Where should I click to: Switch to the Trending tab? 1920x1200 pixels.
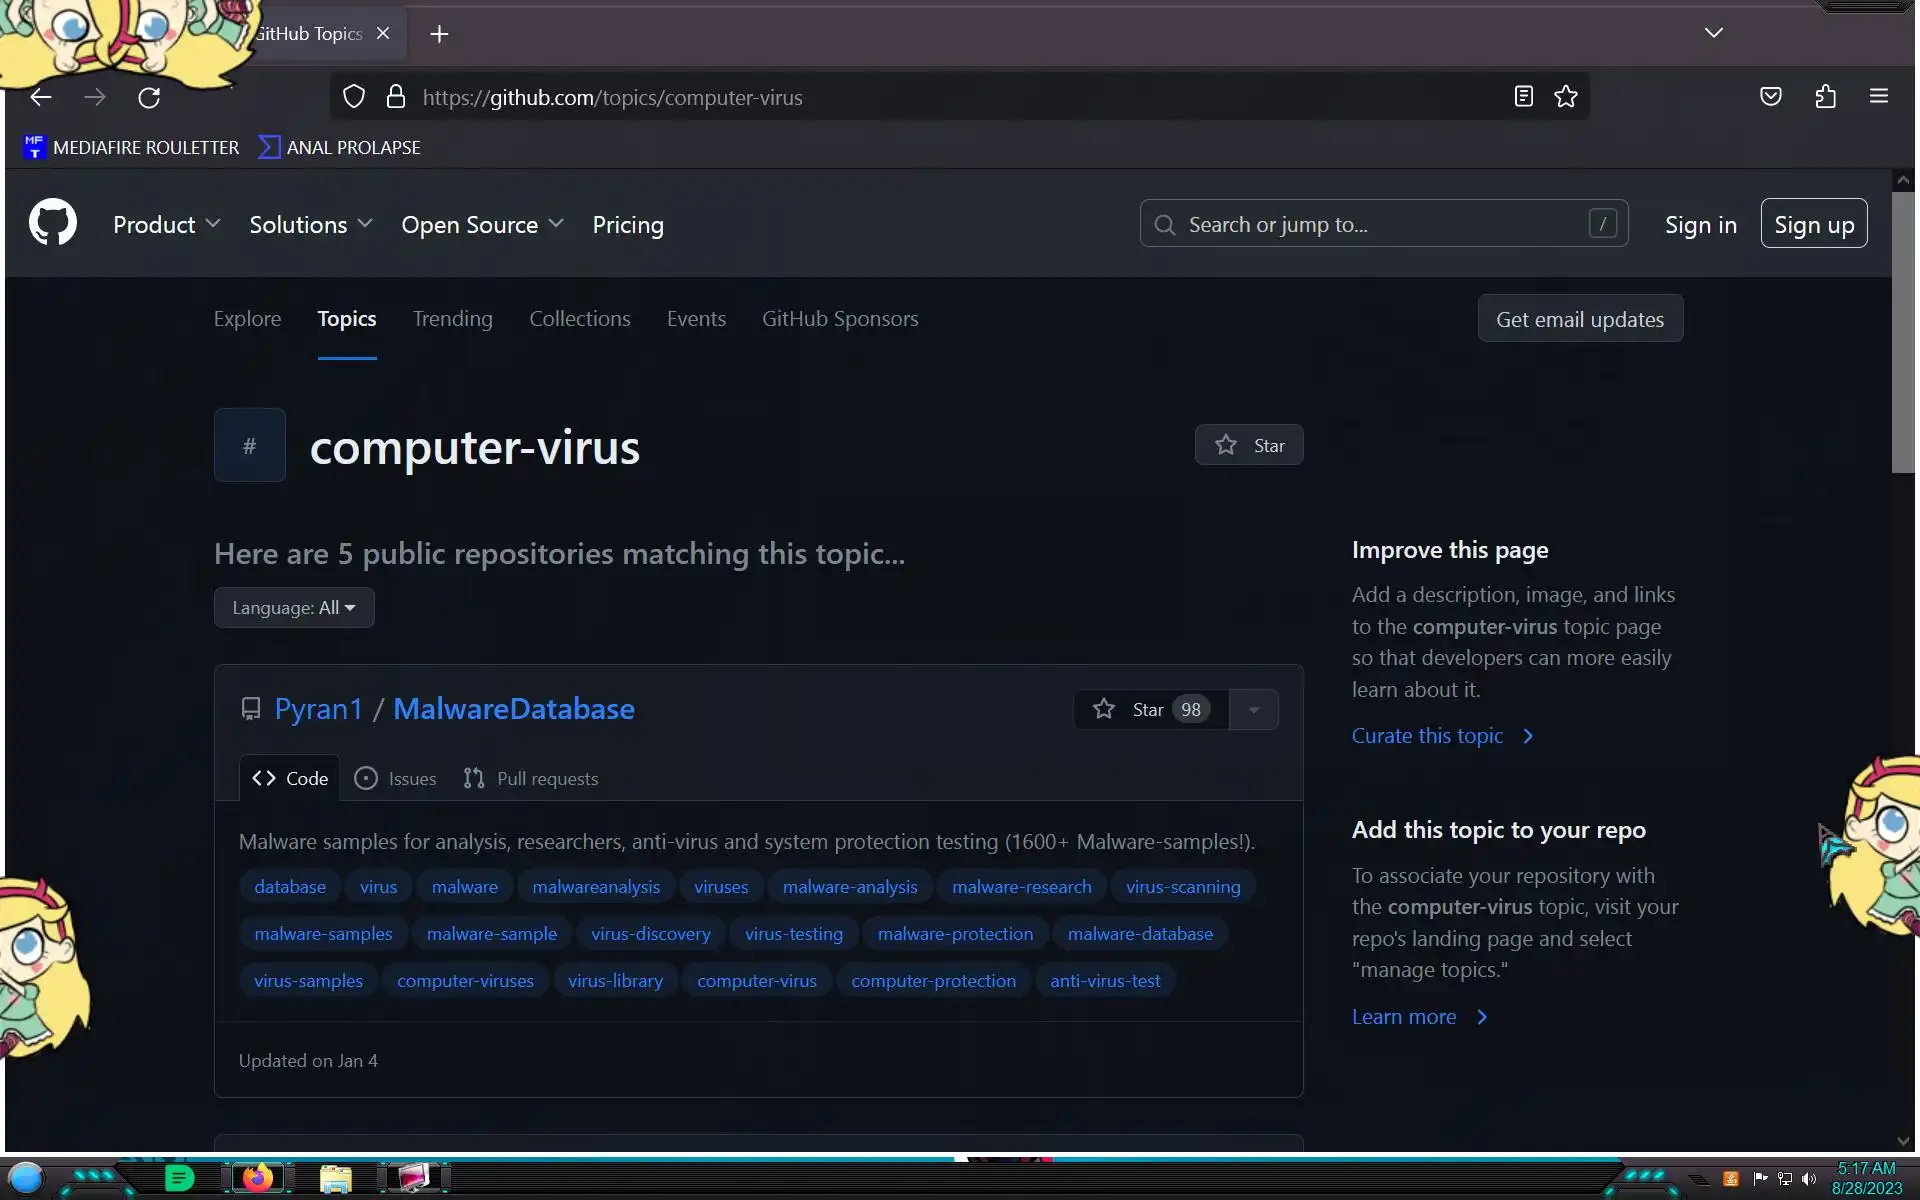coord(452,319)
